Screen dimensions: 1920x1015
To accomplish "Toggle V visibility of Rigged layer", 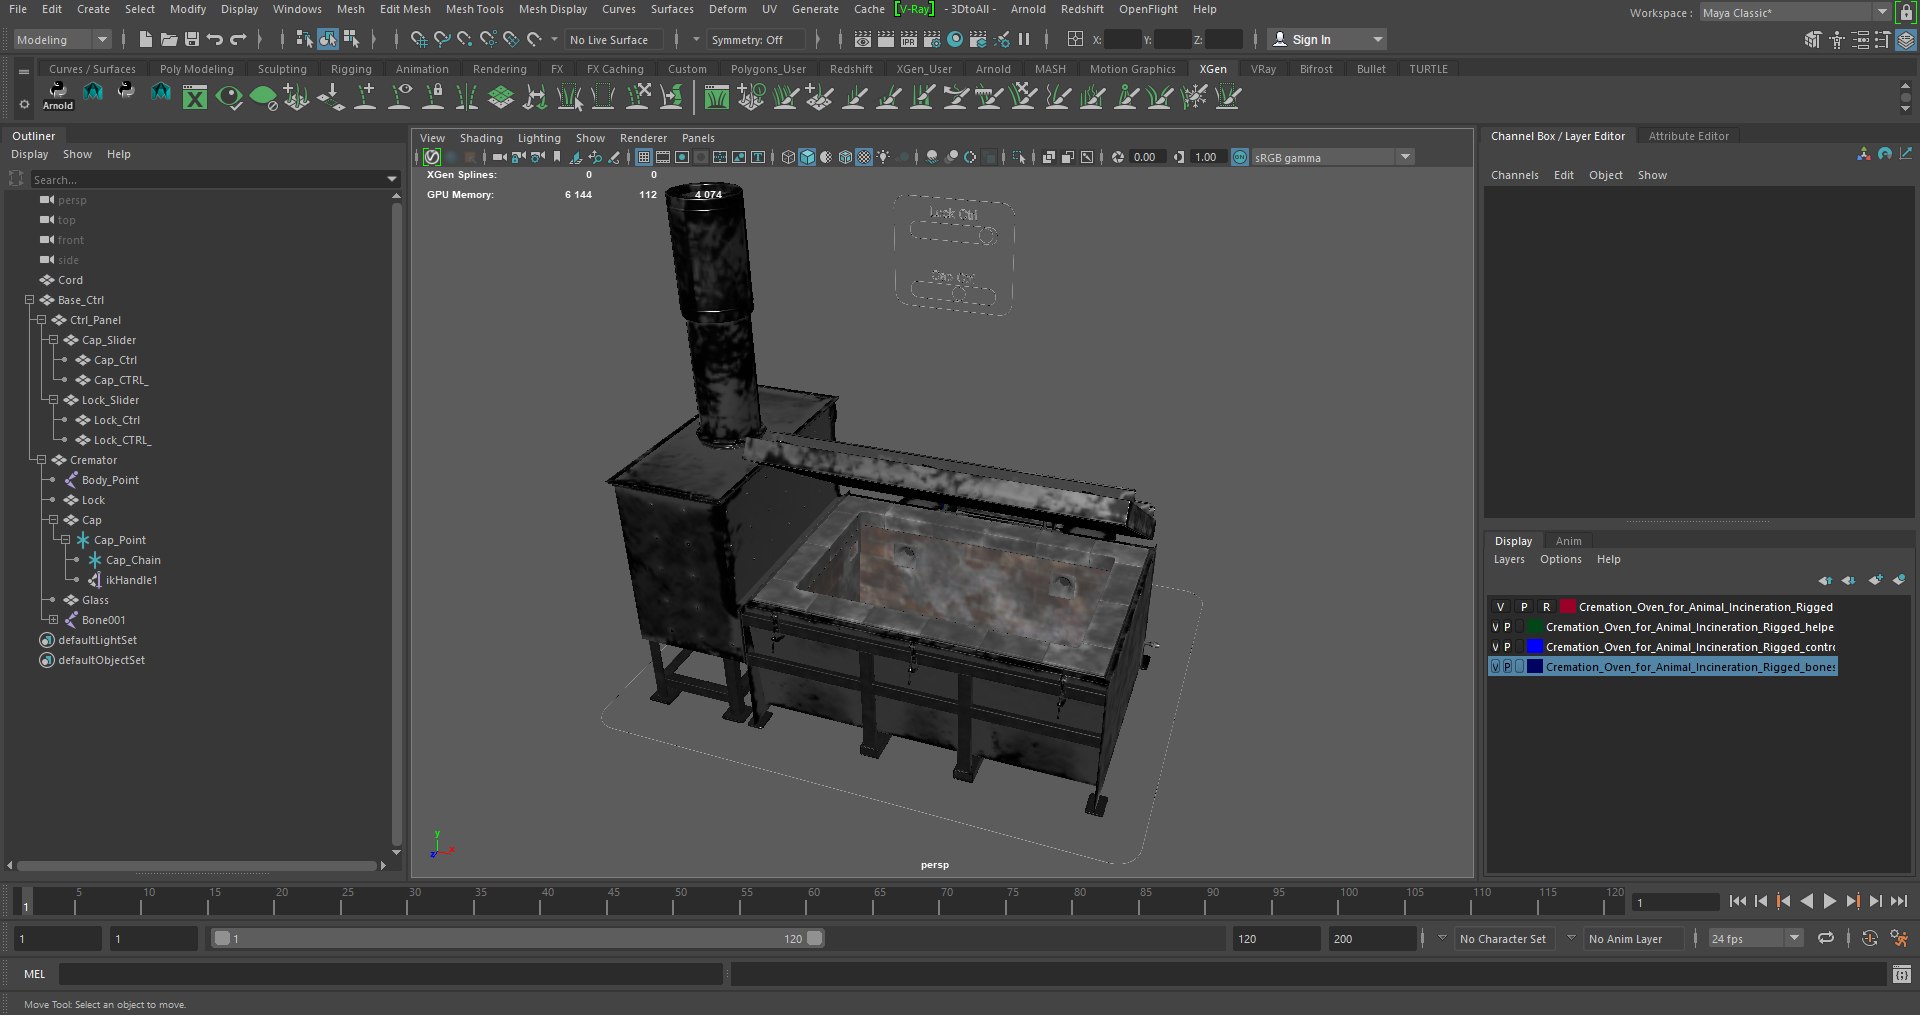I will pyautogui.click(x=1500, y=607).
